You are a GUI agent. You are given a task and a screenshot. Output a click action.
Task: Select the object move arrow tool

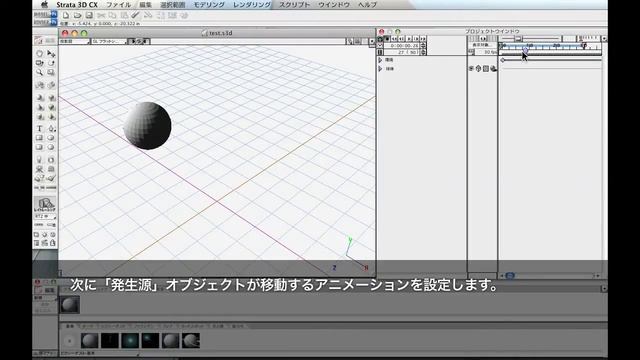point(51,53)
